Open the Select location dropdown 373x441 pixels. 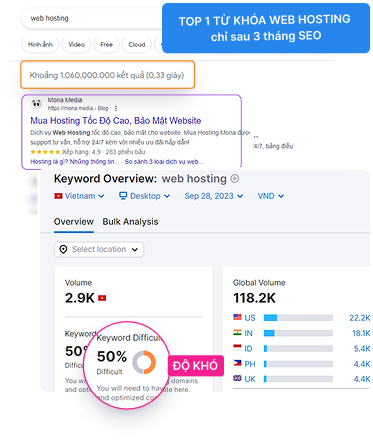(x=99, y=249)
